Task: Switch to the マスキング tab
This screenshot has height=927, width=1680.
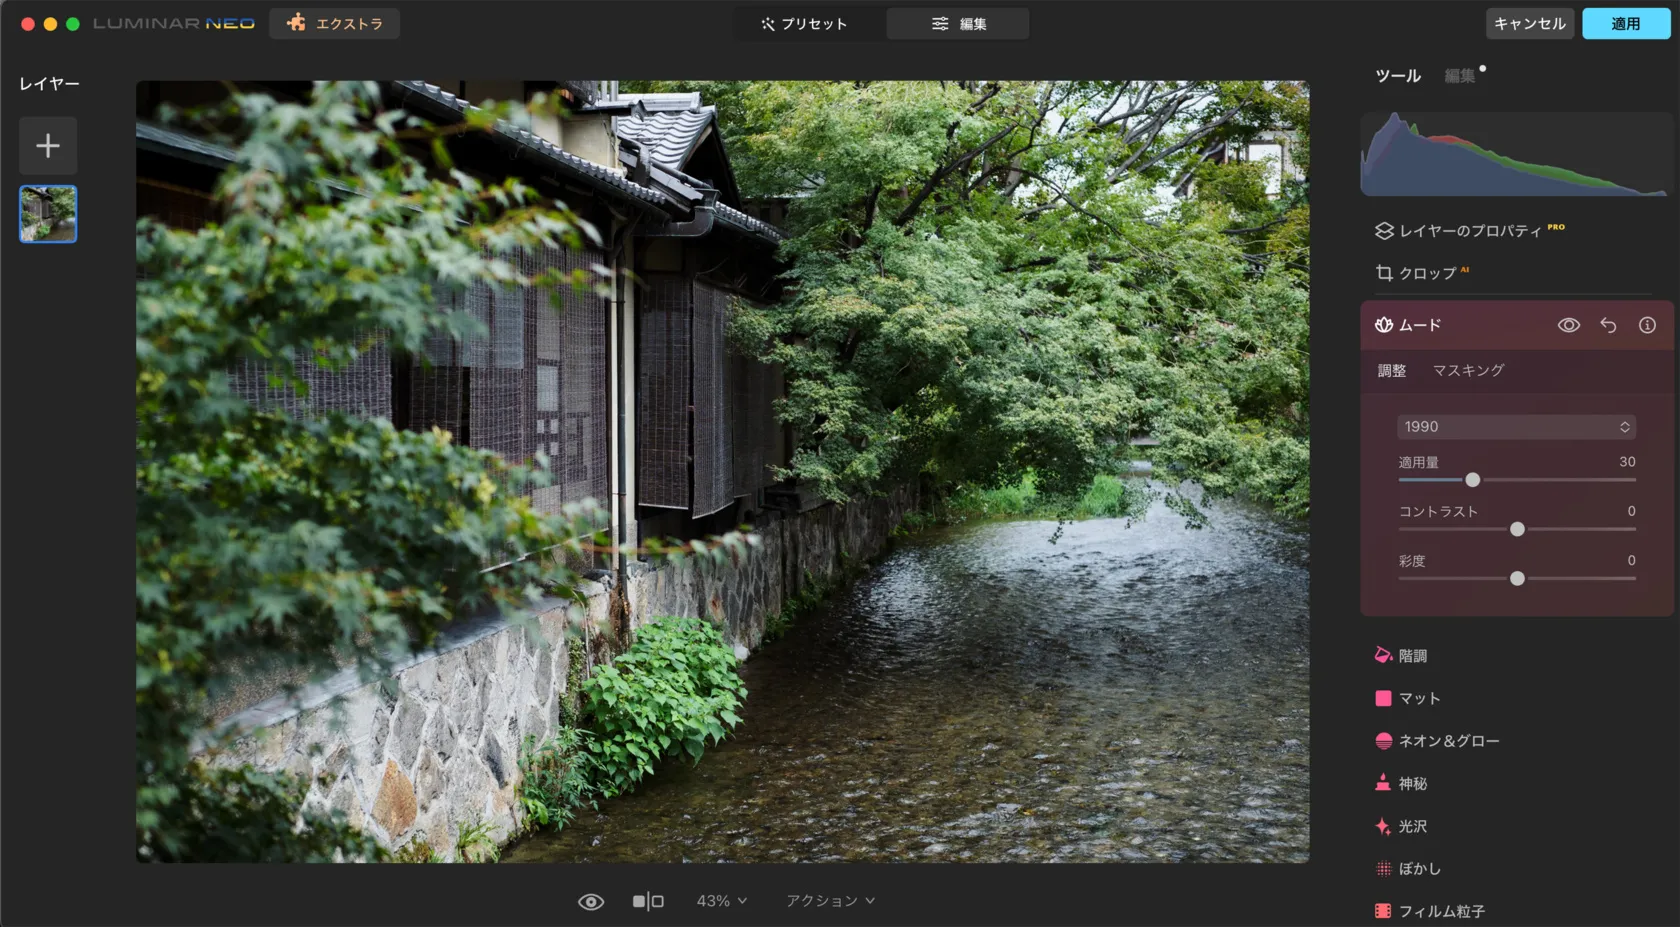Action: click(1468, 371)
